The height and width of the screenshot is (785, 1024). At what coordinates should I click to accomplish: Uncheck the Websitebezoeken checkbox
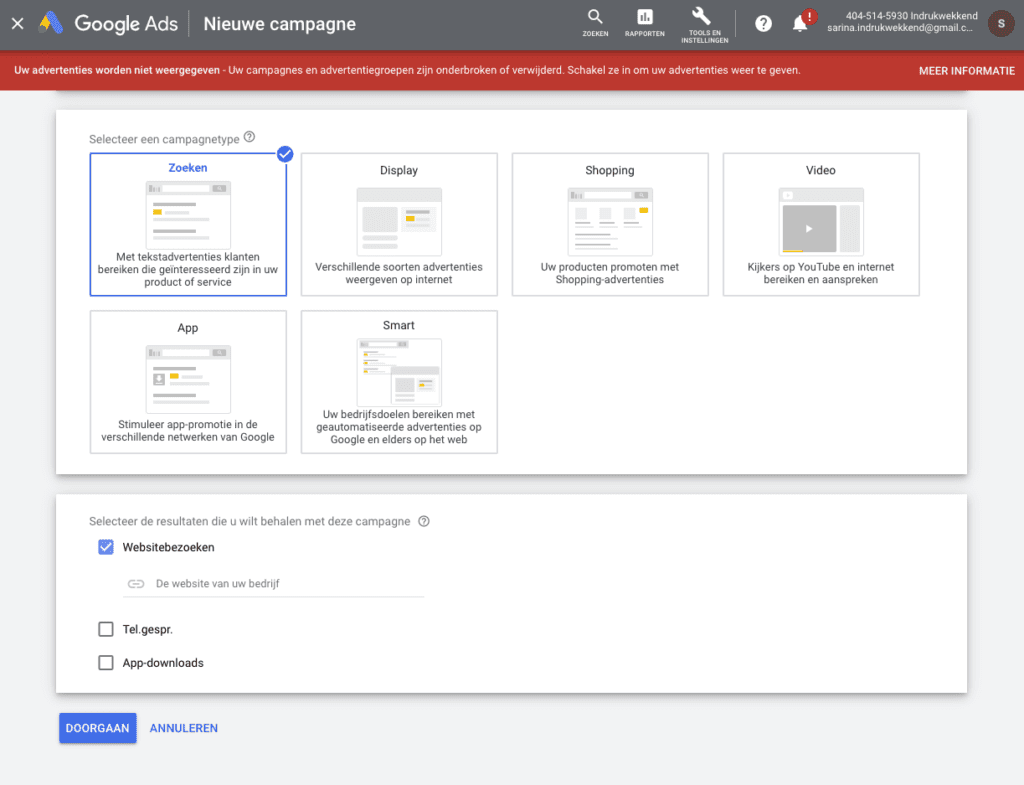[106, 547]
